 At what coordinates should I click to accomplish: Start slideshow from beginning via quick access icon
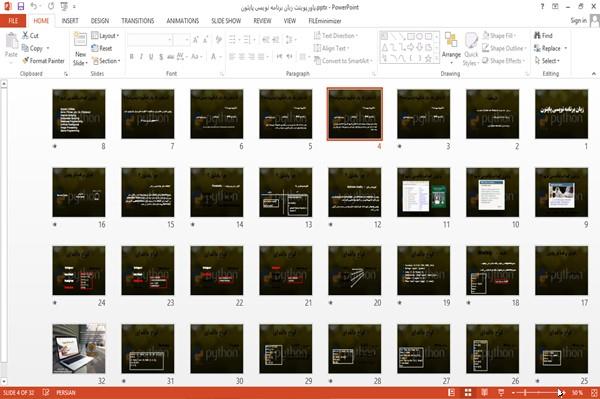pyautogui.click(x=64, y=7)
